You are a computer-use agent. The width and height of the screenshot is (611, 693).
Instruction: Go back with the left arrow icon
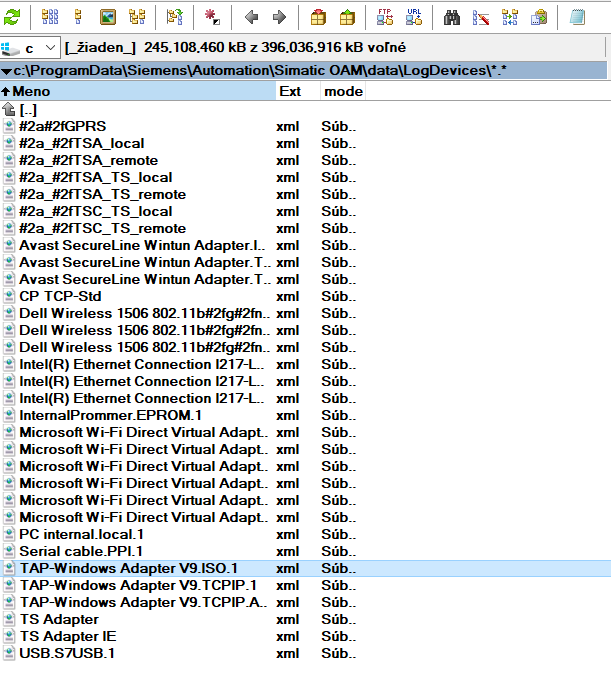[x=251, y=17]
